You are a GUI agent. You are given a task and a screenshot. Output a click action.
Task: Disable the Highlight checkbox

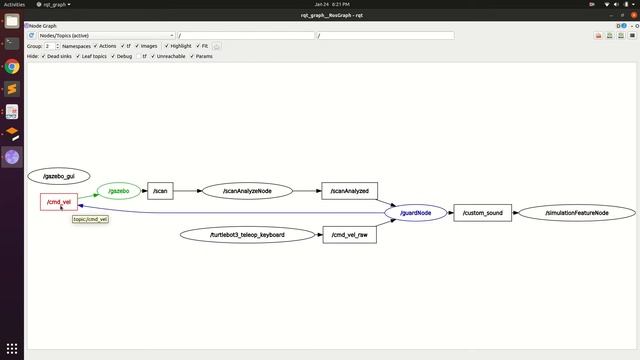pyautogui.click(x=178, y=46)
